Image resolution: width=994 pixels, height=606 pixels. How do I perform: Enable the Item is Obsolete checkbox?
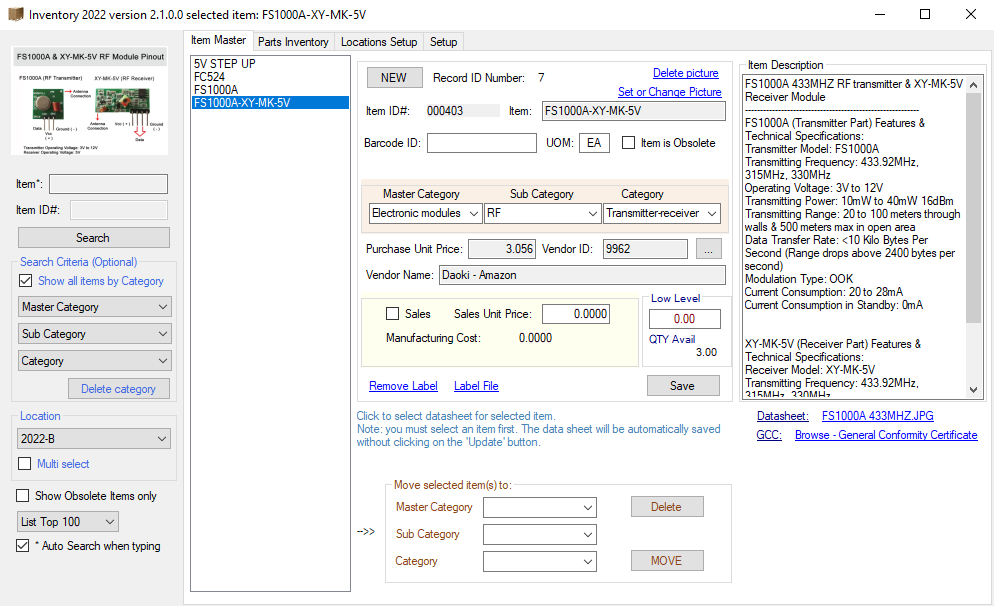629,143
